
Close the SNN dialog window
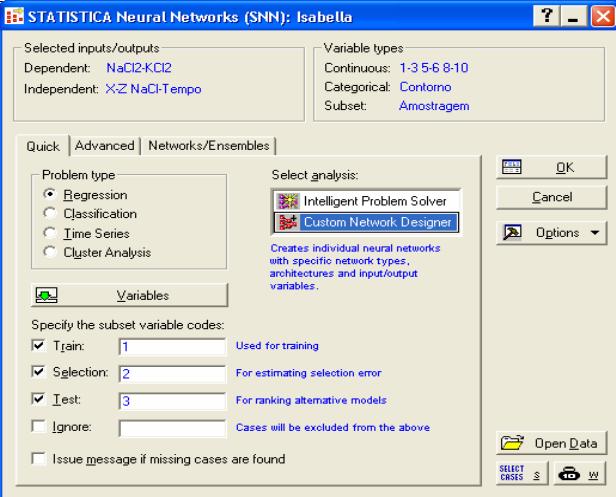(x=603, y=17)
